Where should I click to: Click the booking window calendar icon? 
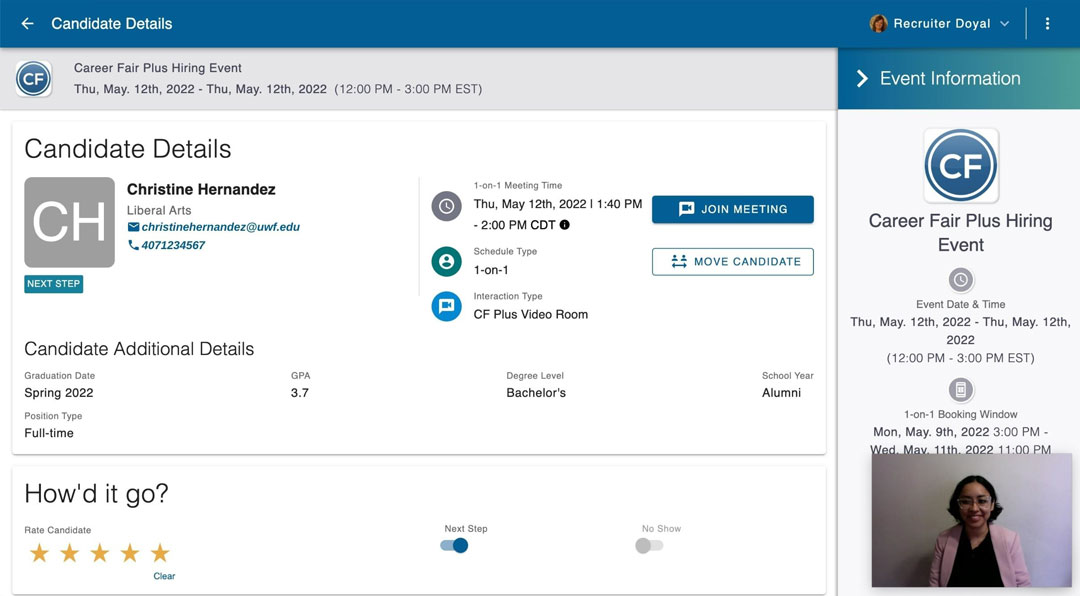pyautogui.click(x=960, y=389)
